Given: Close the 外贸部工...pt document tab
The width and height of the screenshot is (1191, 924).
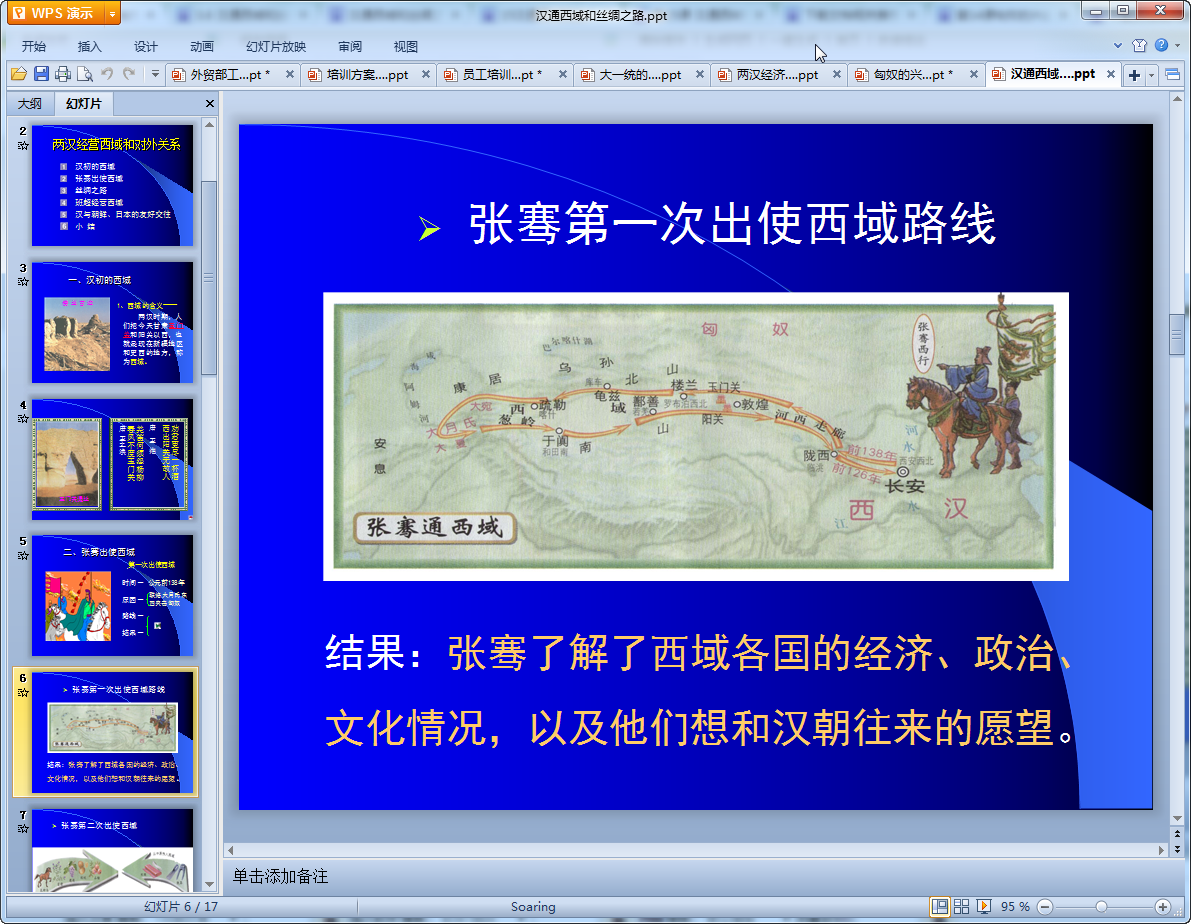Looking at the screenshot, I should 289,74.
